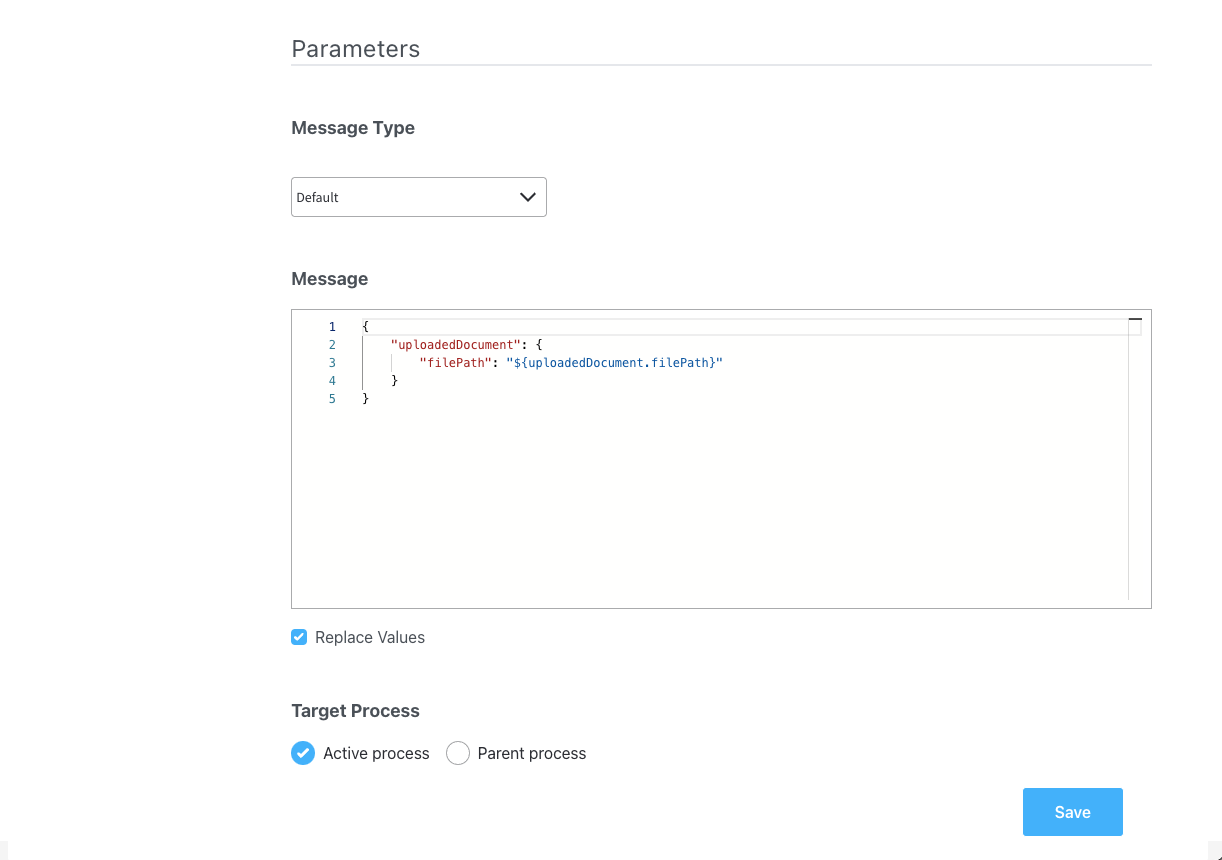Click line number 1 in the editor gutter
Image resolution: width=1222 pixels, height=860 pixels.
point(332,327)
